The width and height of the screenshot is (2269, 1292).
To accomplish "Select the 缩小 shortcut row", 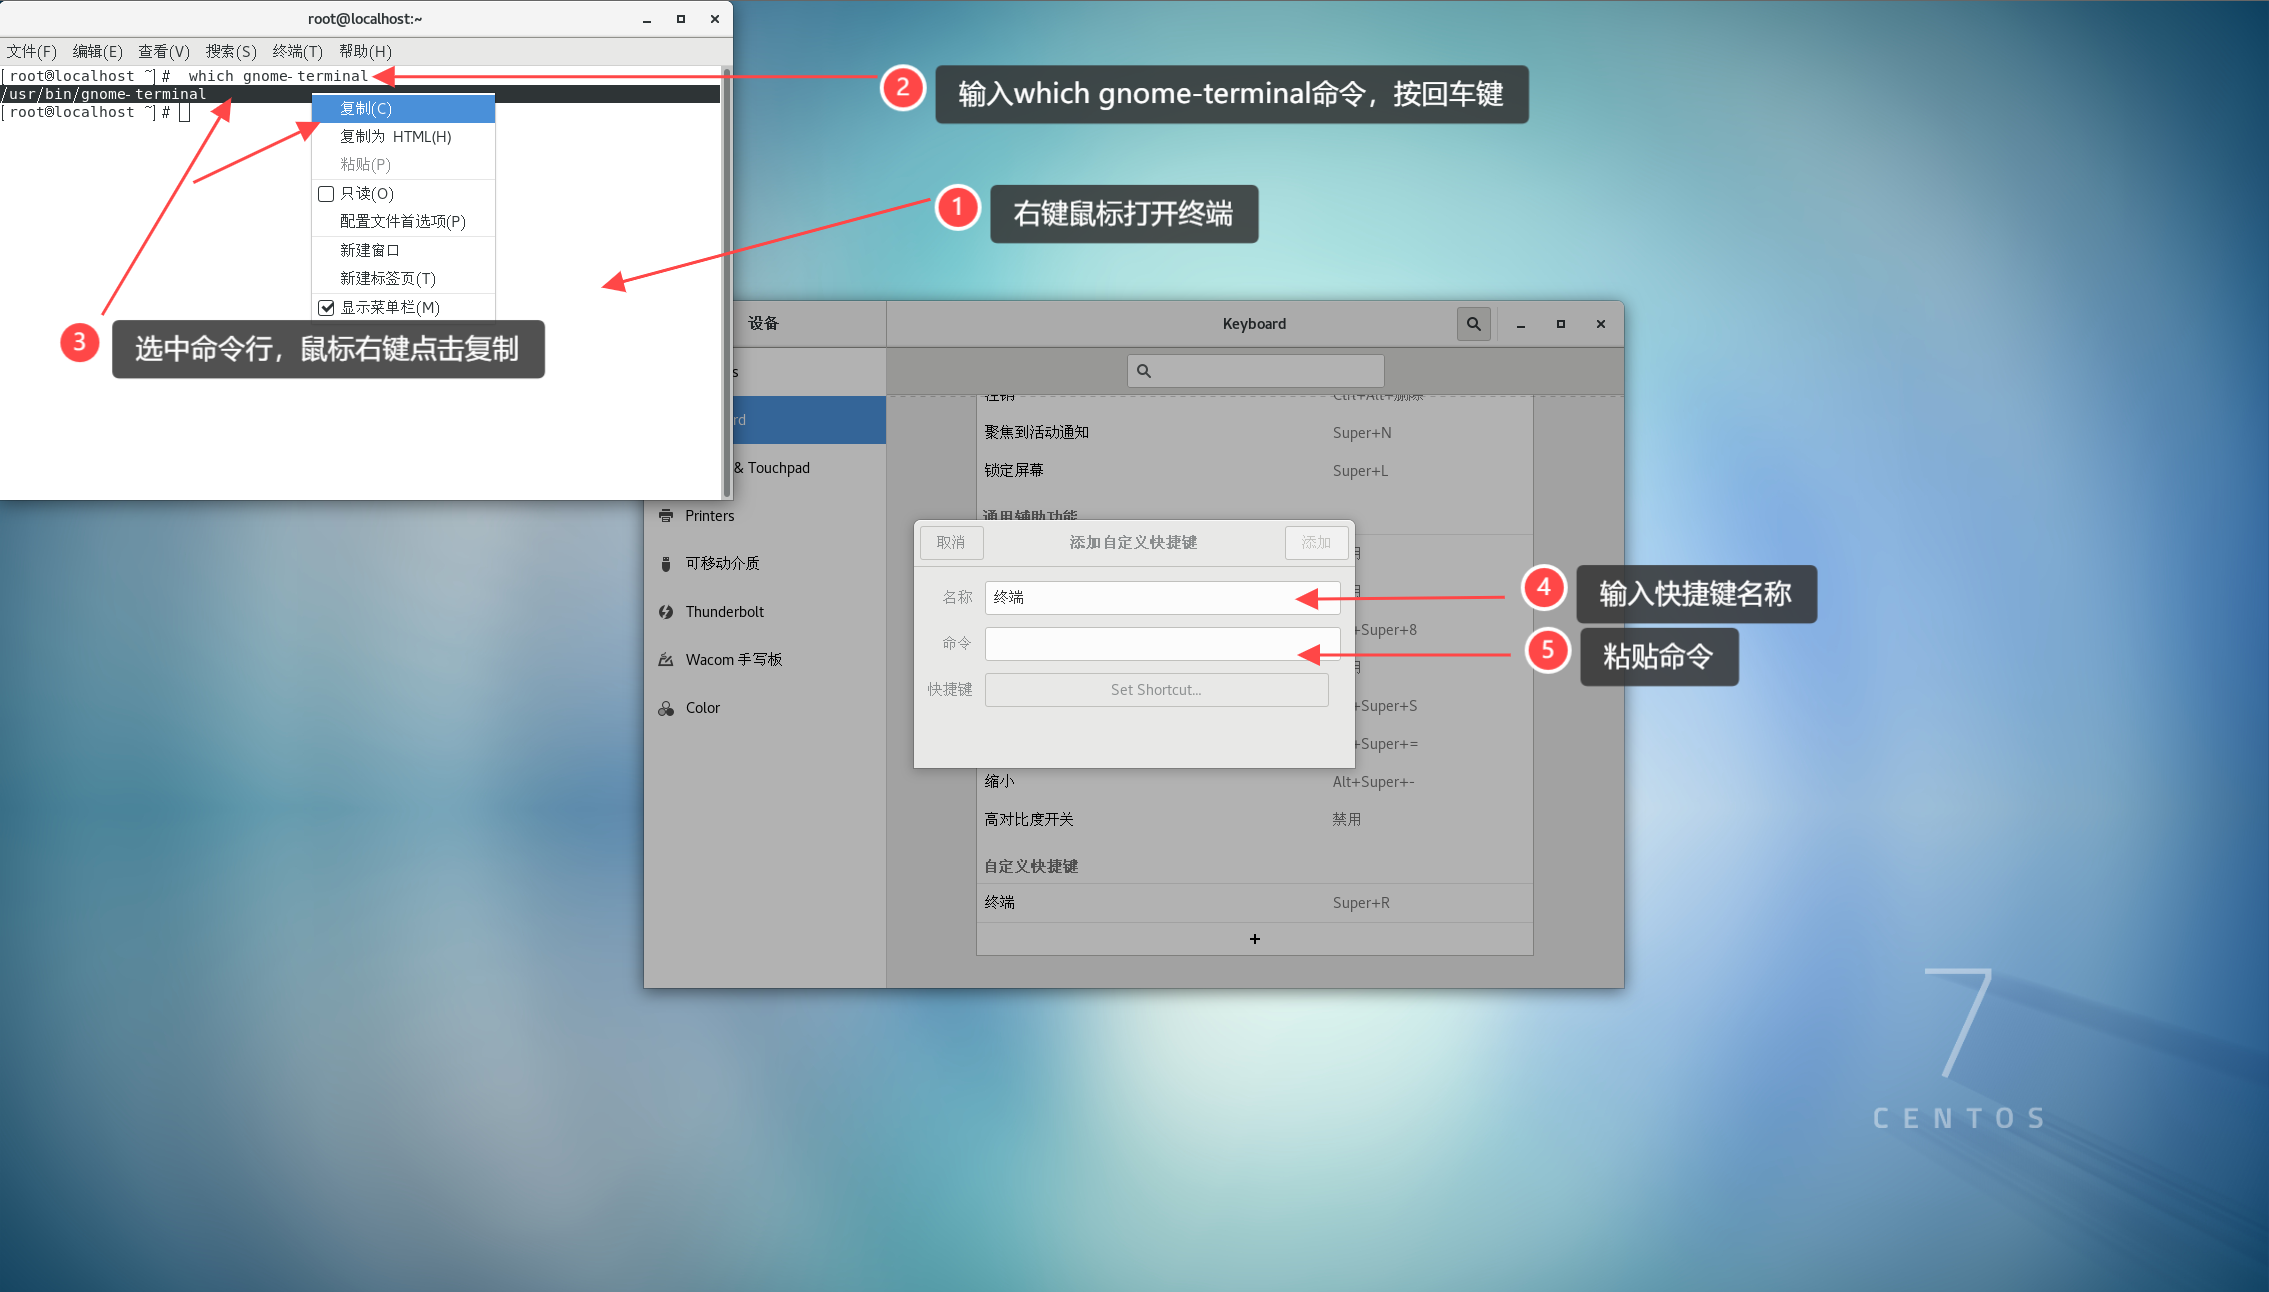I will click(1254, 782).
